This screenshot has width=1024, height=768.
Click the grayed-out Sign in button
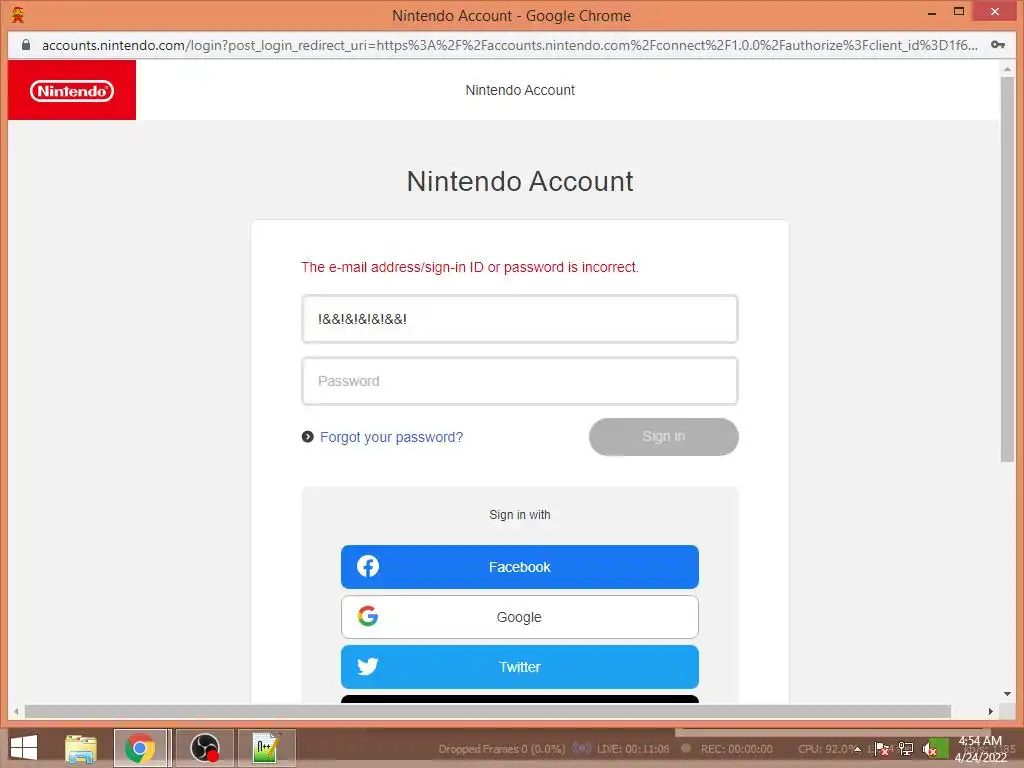[664, 436]
